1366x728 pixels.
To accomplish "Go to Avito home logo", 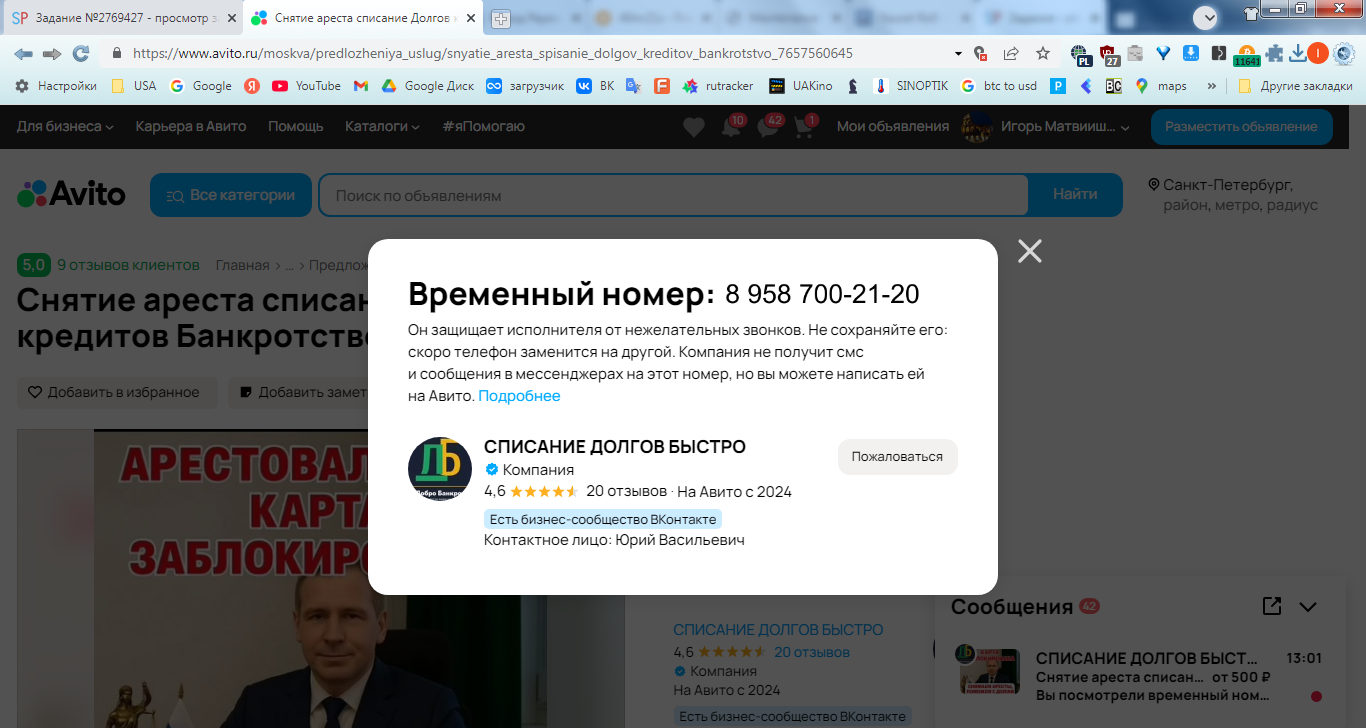I will tap(71, 194).
